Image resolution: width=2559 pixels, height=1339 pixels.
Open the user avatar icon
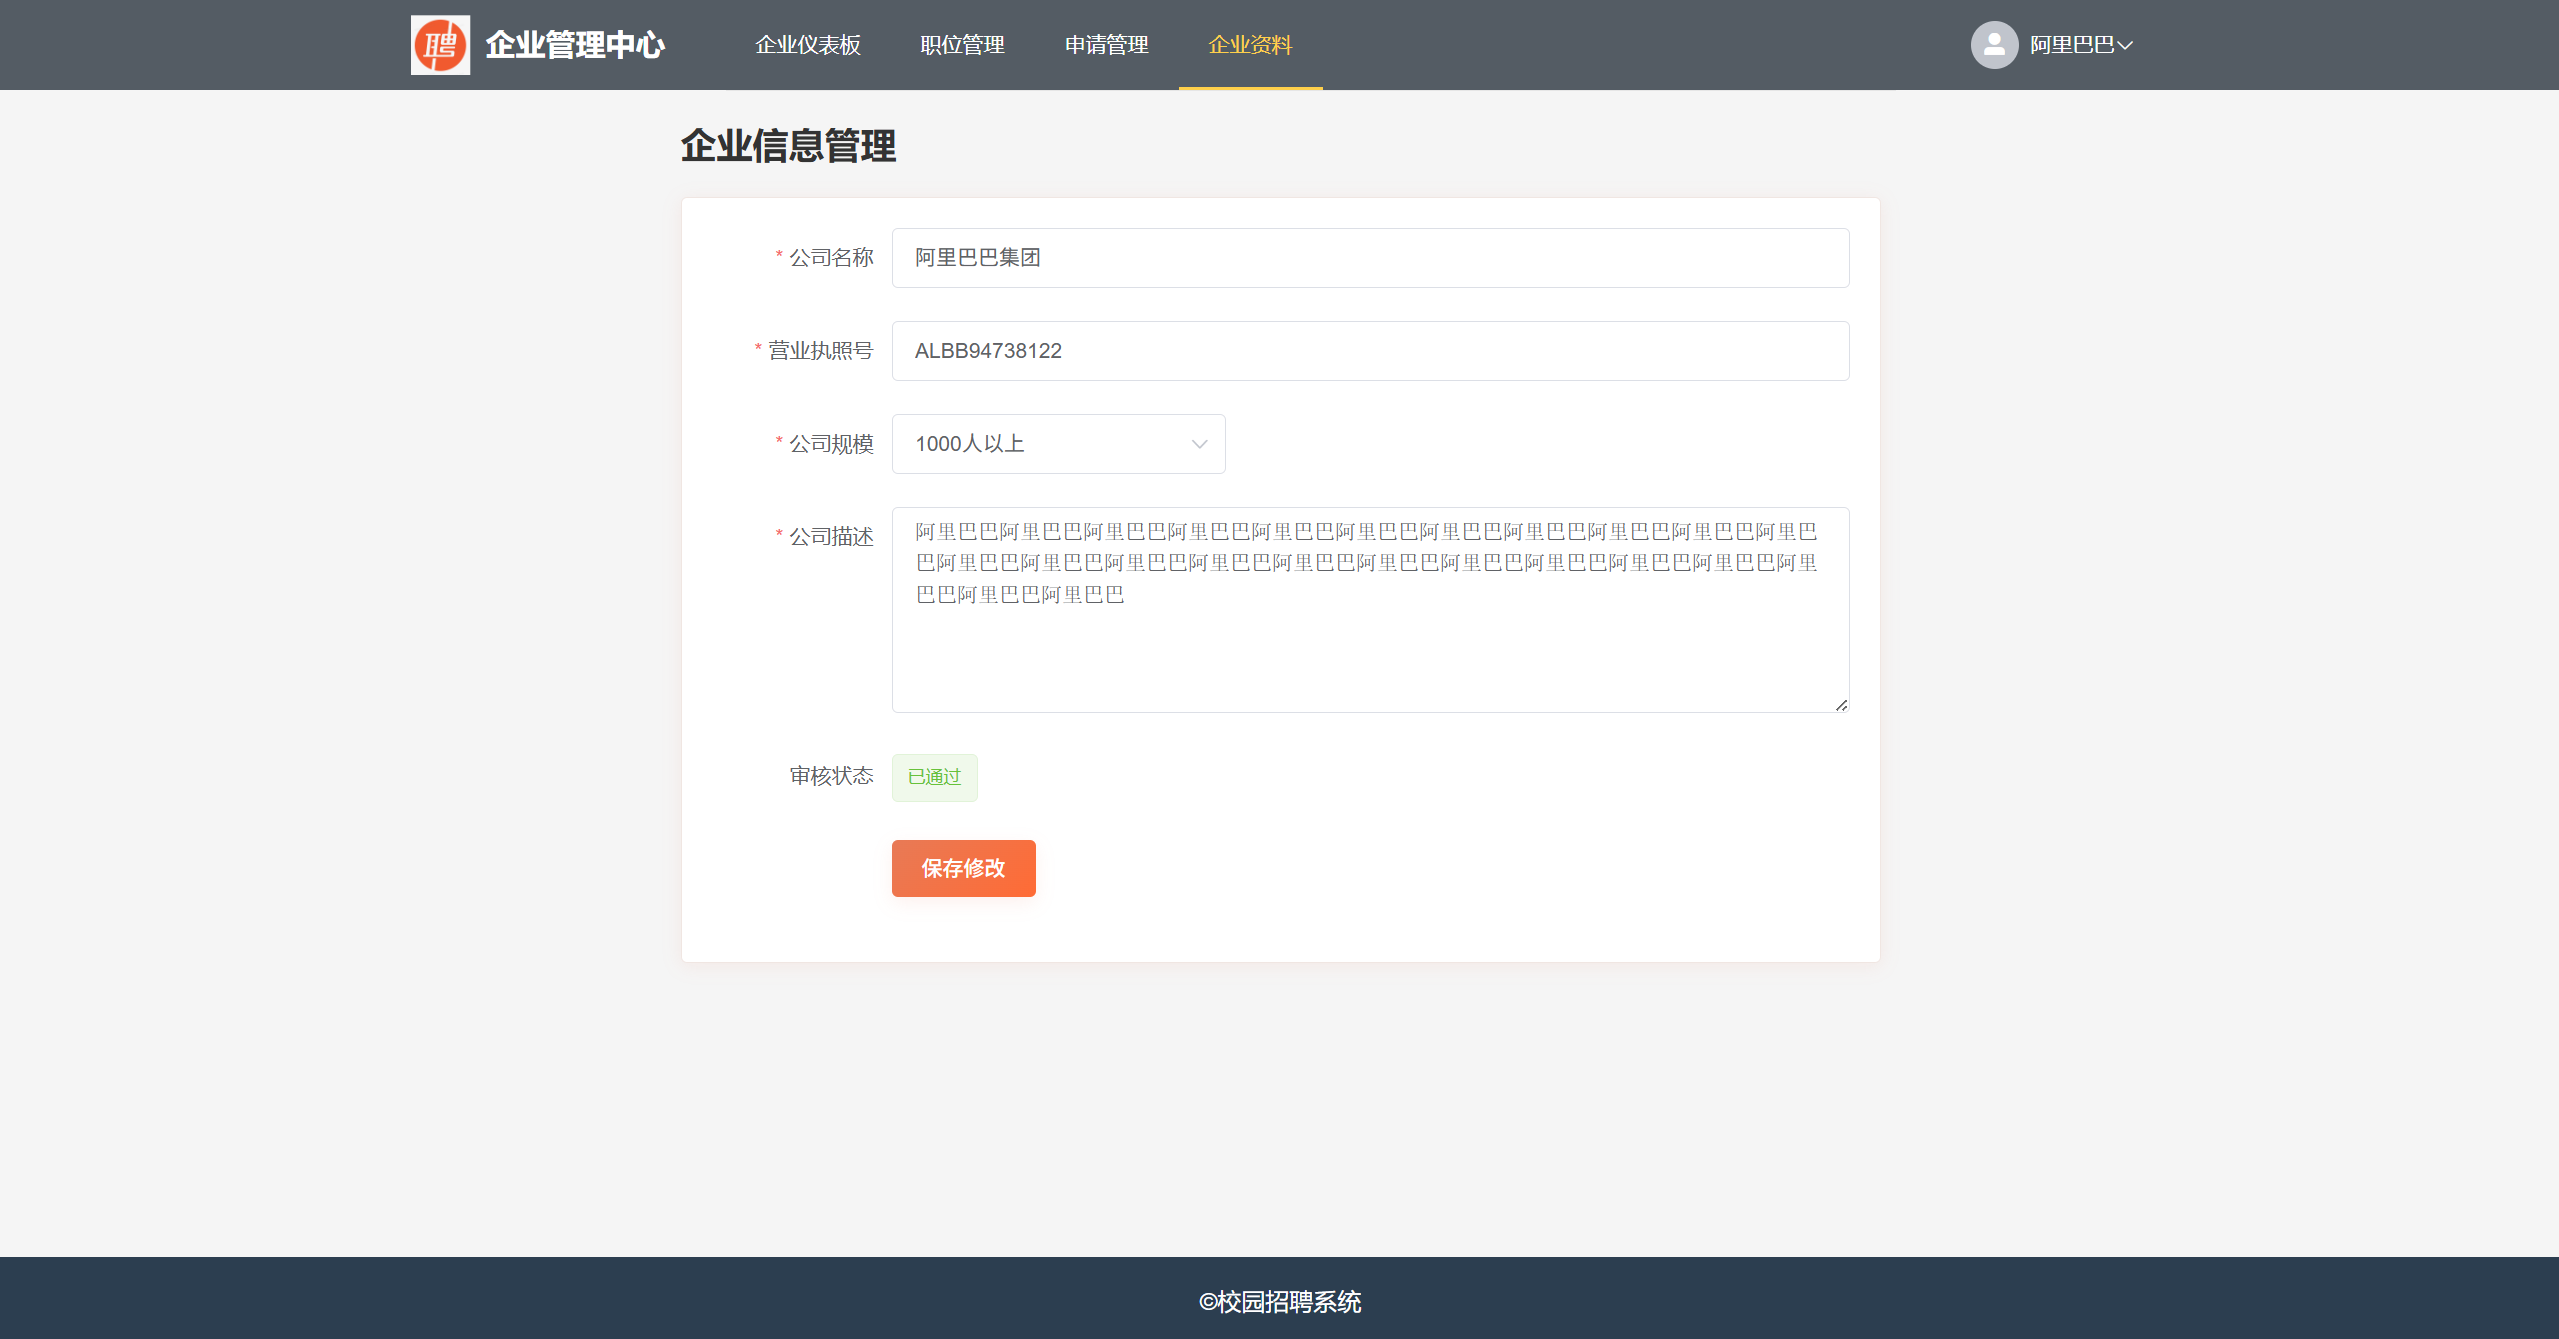point(1993,44)
